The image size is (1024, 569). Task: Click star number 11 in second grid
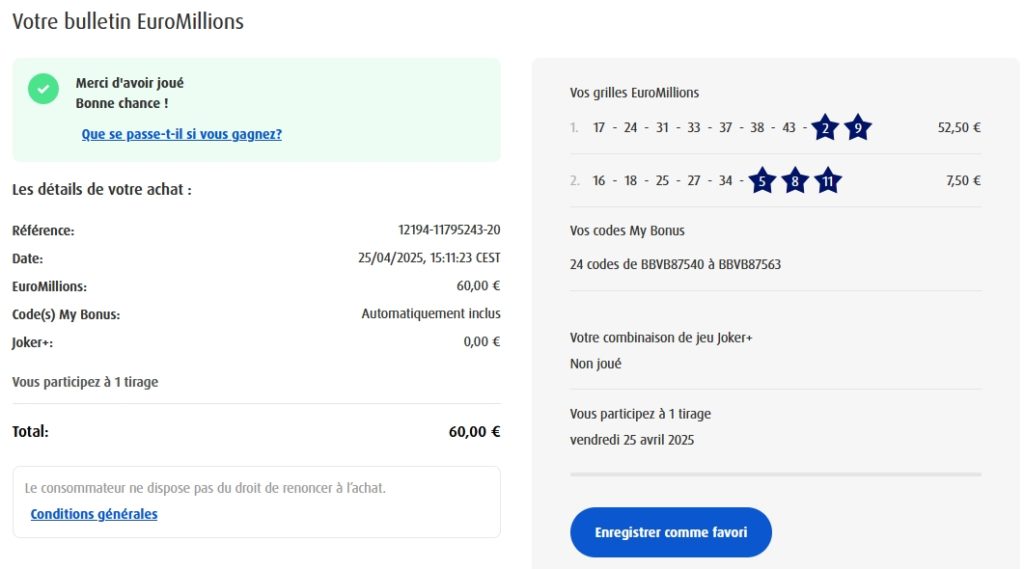tap(827, 181)
